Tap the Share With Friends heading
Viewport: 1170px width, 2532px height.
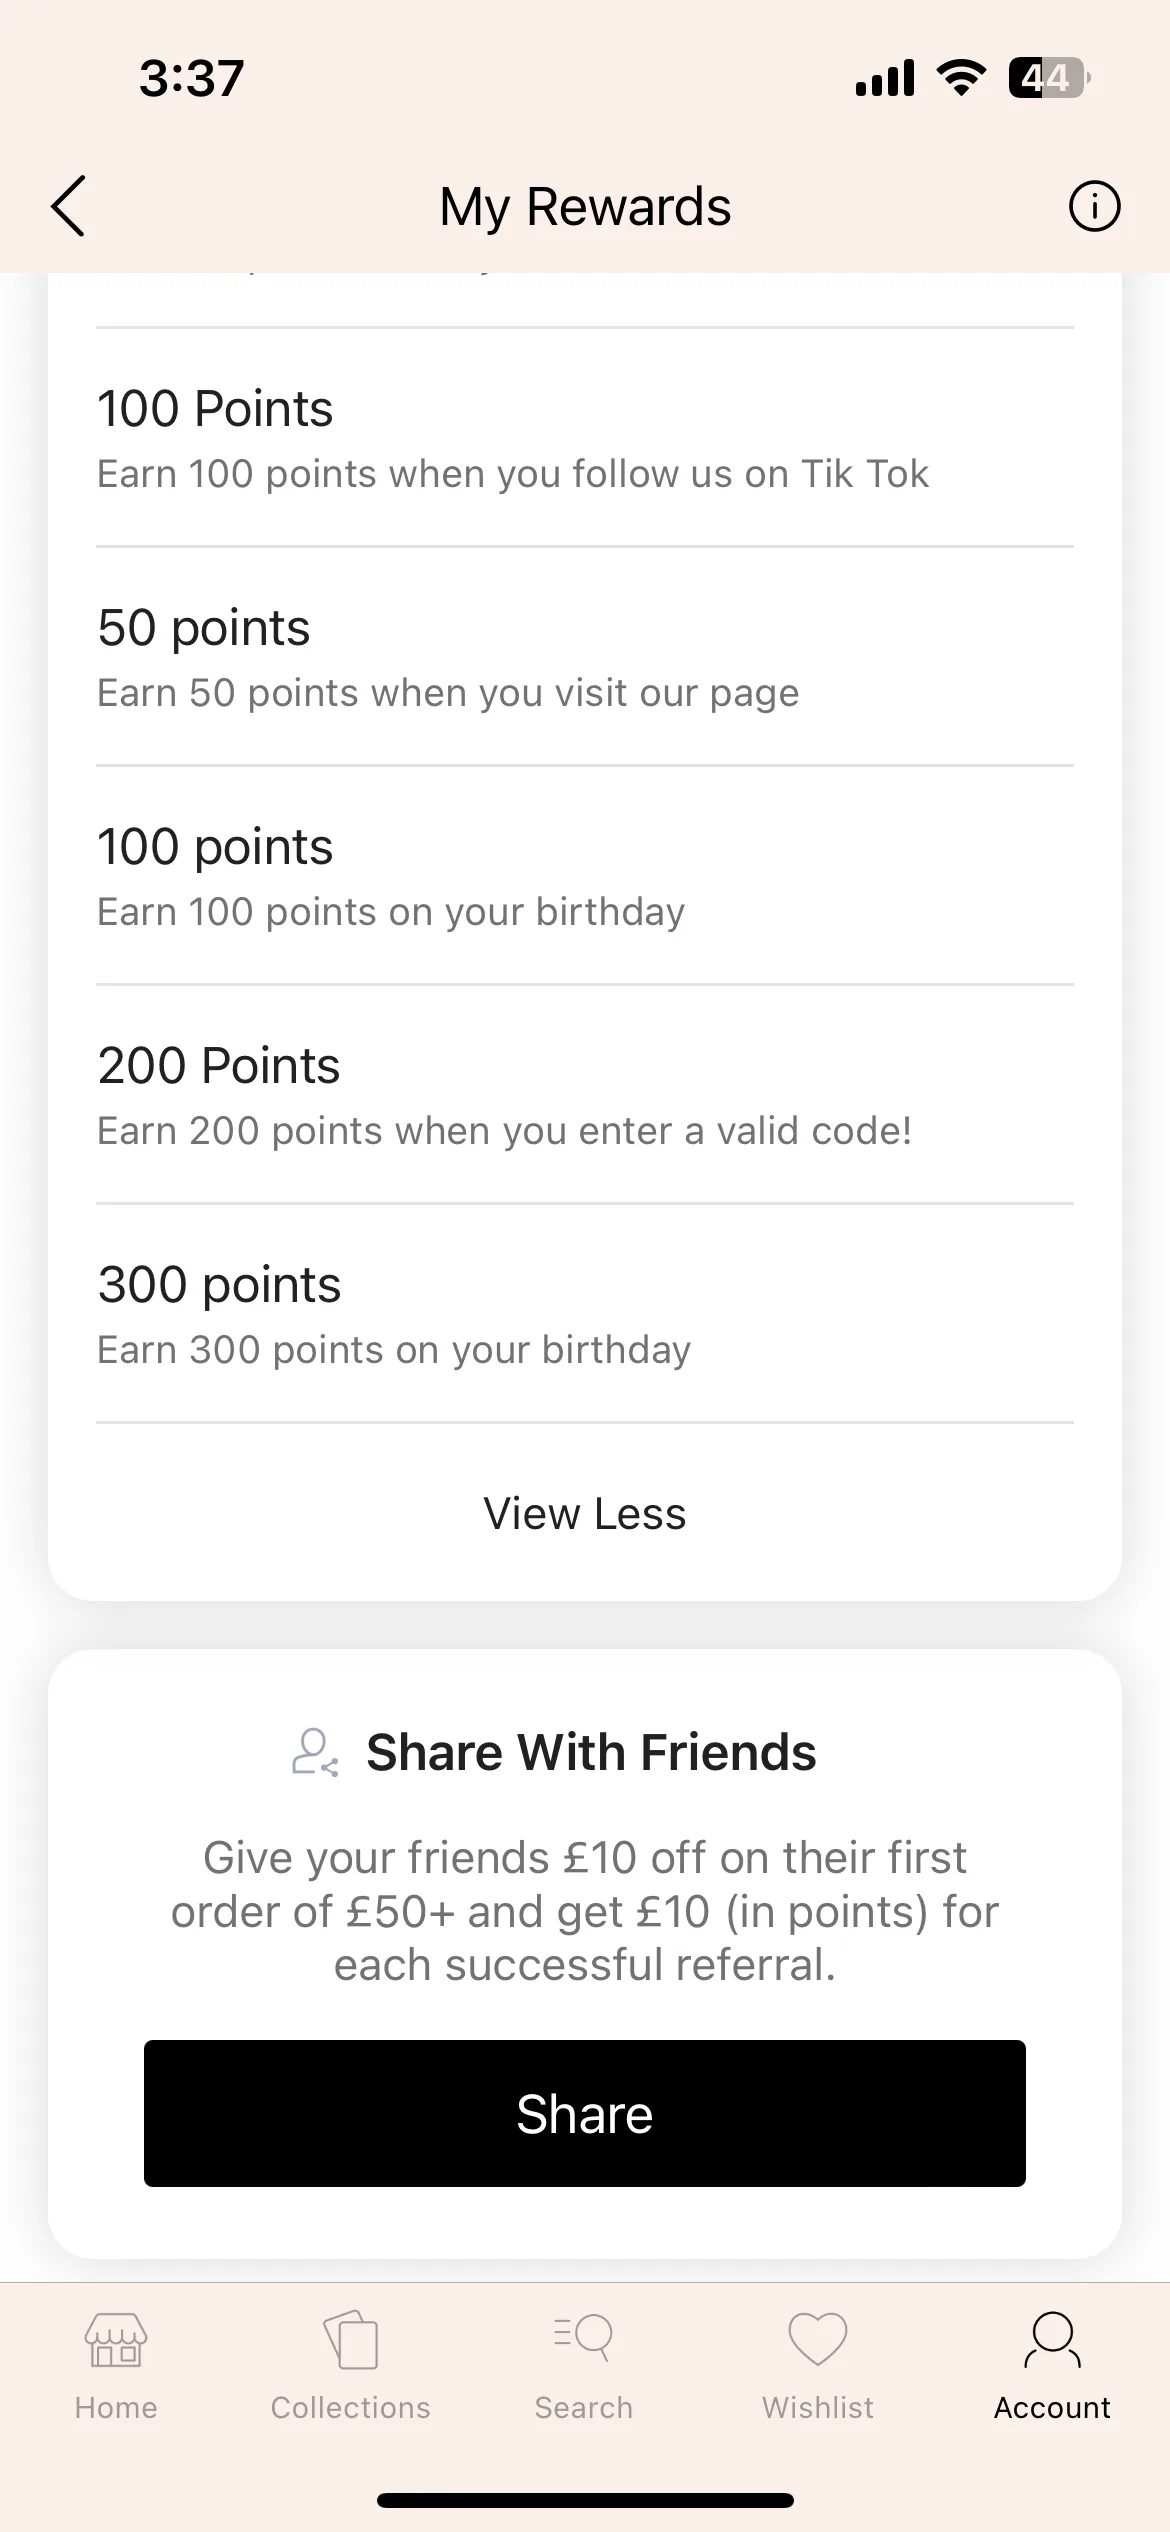point(591,1752)
